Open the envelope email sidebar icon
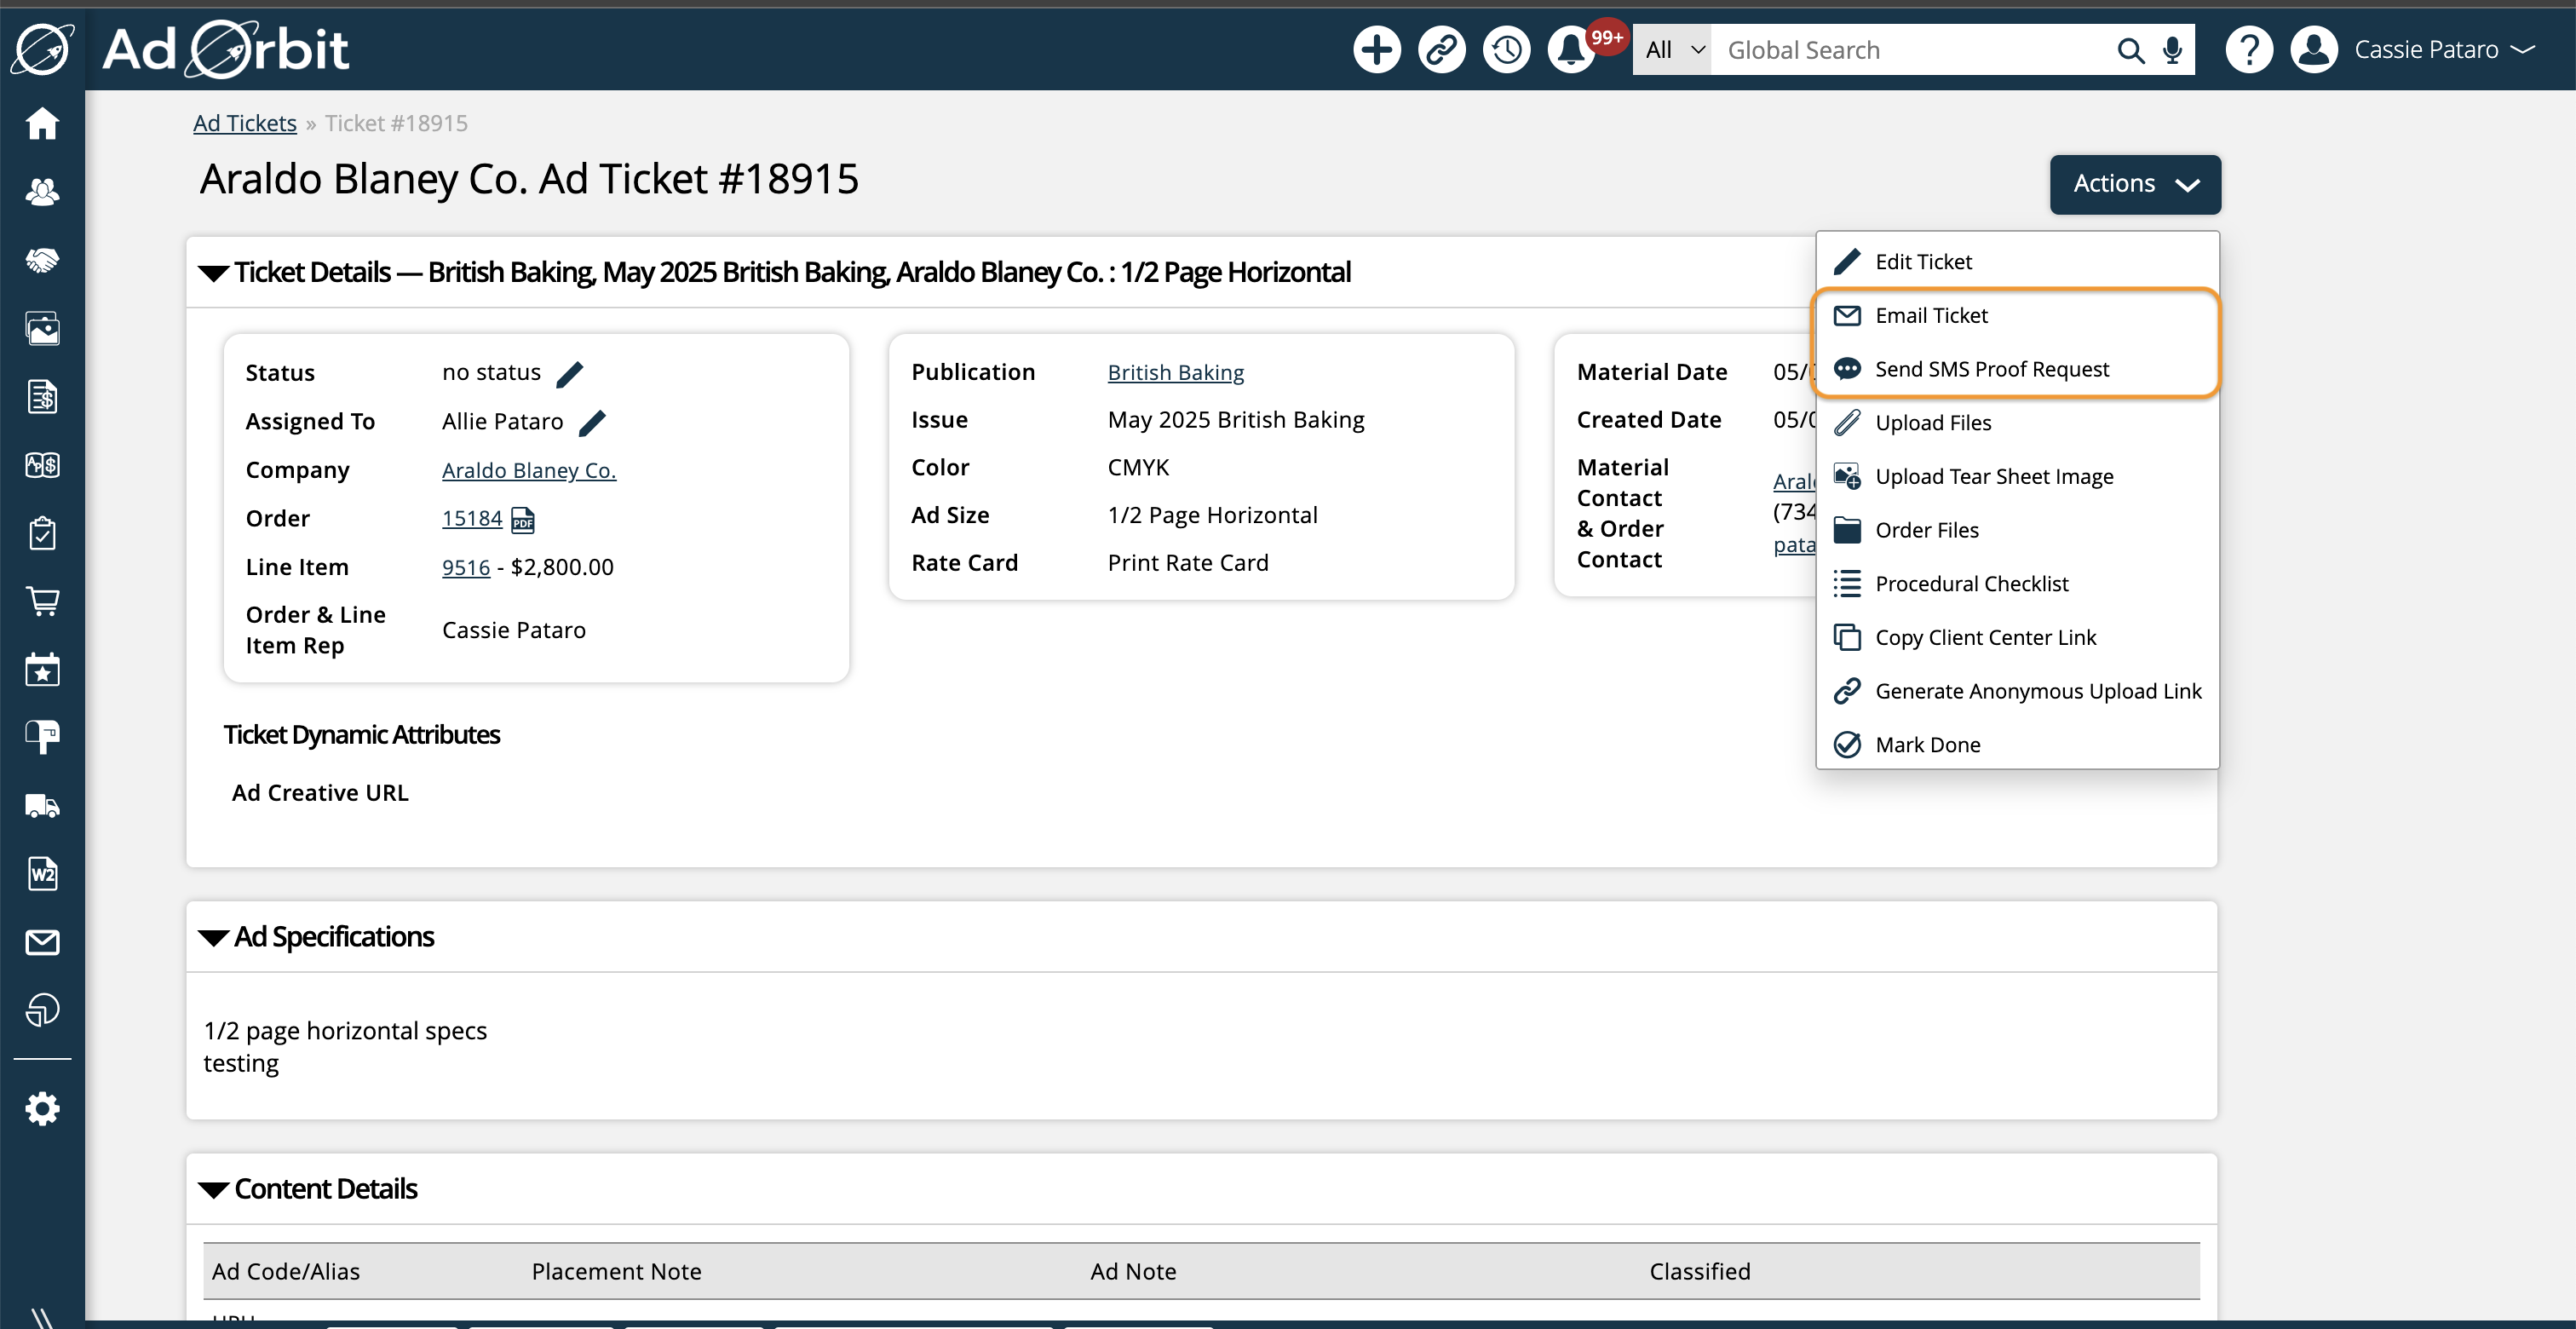Viewport: 2576px width, 1329px height. pos(42,942)
